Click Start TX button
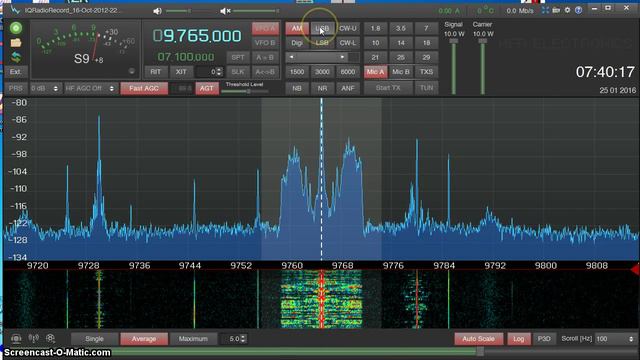This screenshot has width=640, height=360. click(388, 88)
